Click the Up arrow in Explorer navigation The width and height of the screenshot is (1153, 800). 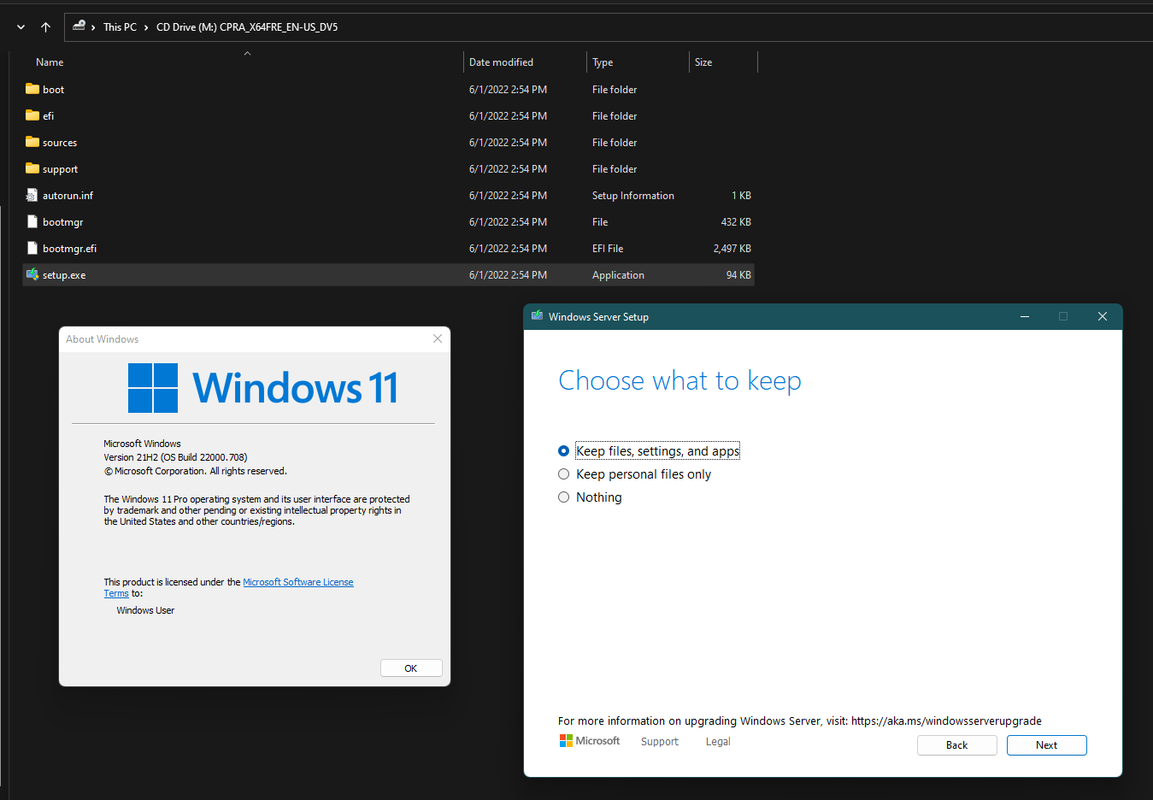click(x=46, y=27)
